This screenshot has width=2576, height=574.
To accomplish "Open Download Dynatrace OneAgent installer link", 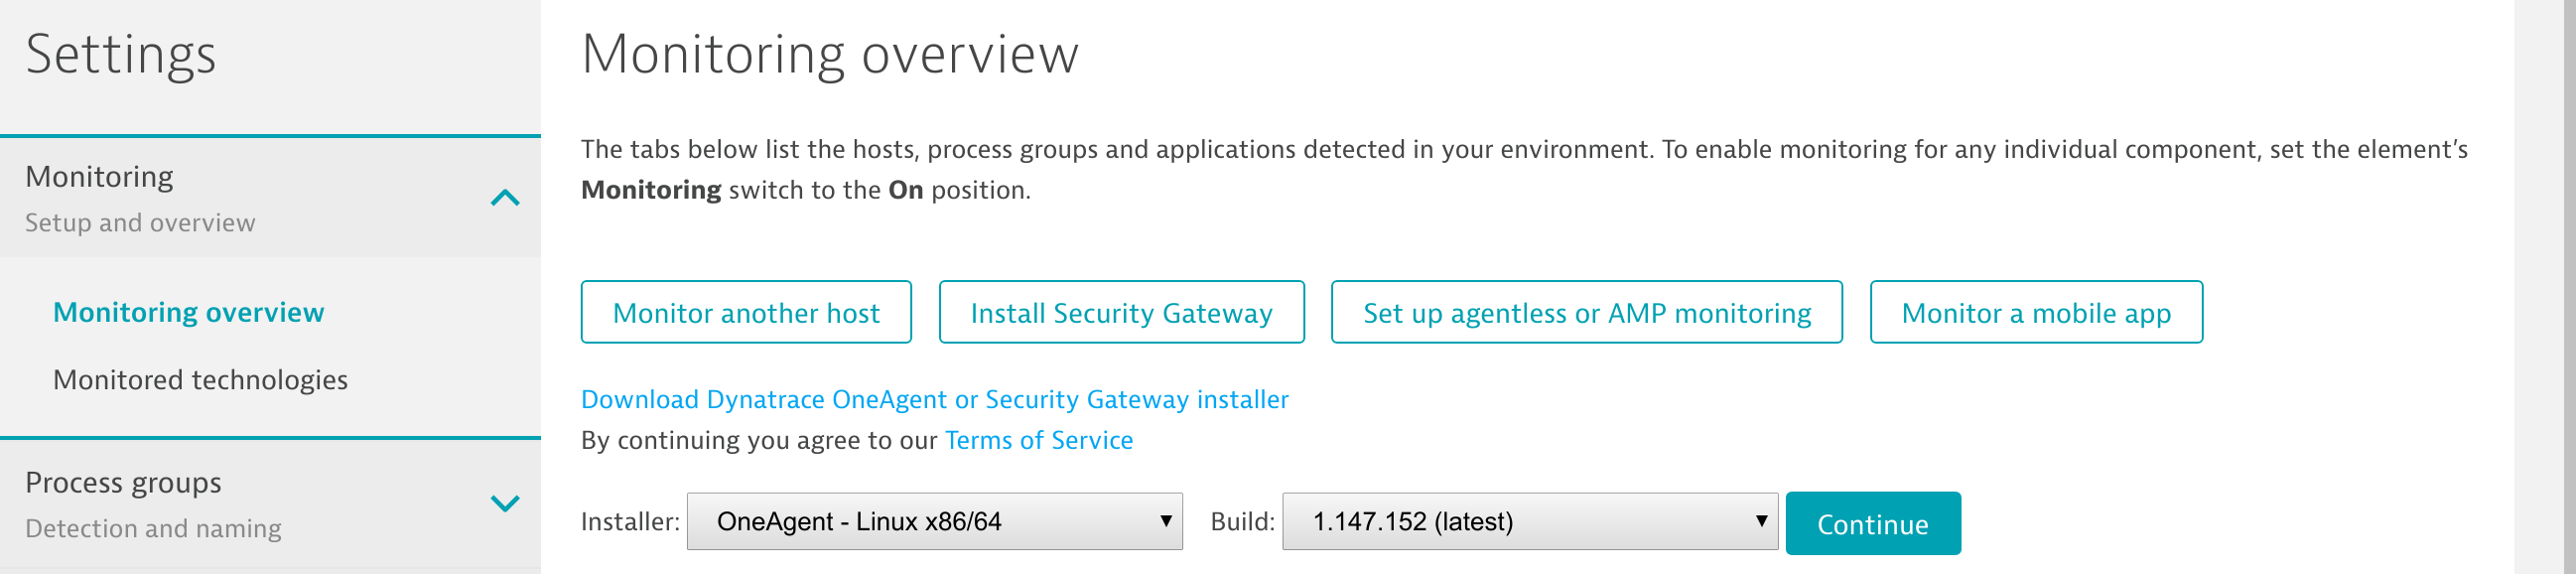I will [934, 400].
